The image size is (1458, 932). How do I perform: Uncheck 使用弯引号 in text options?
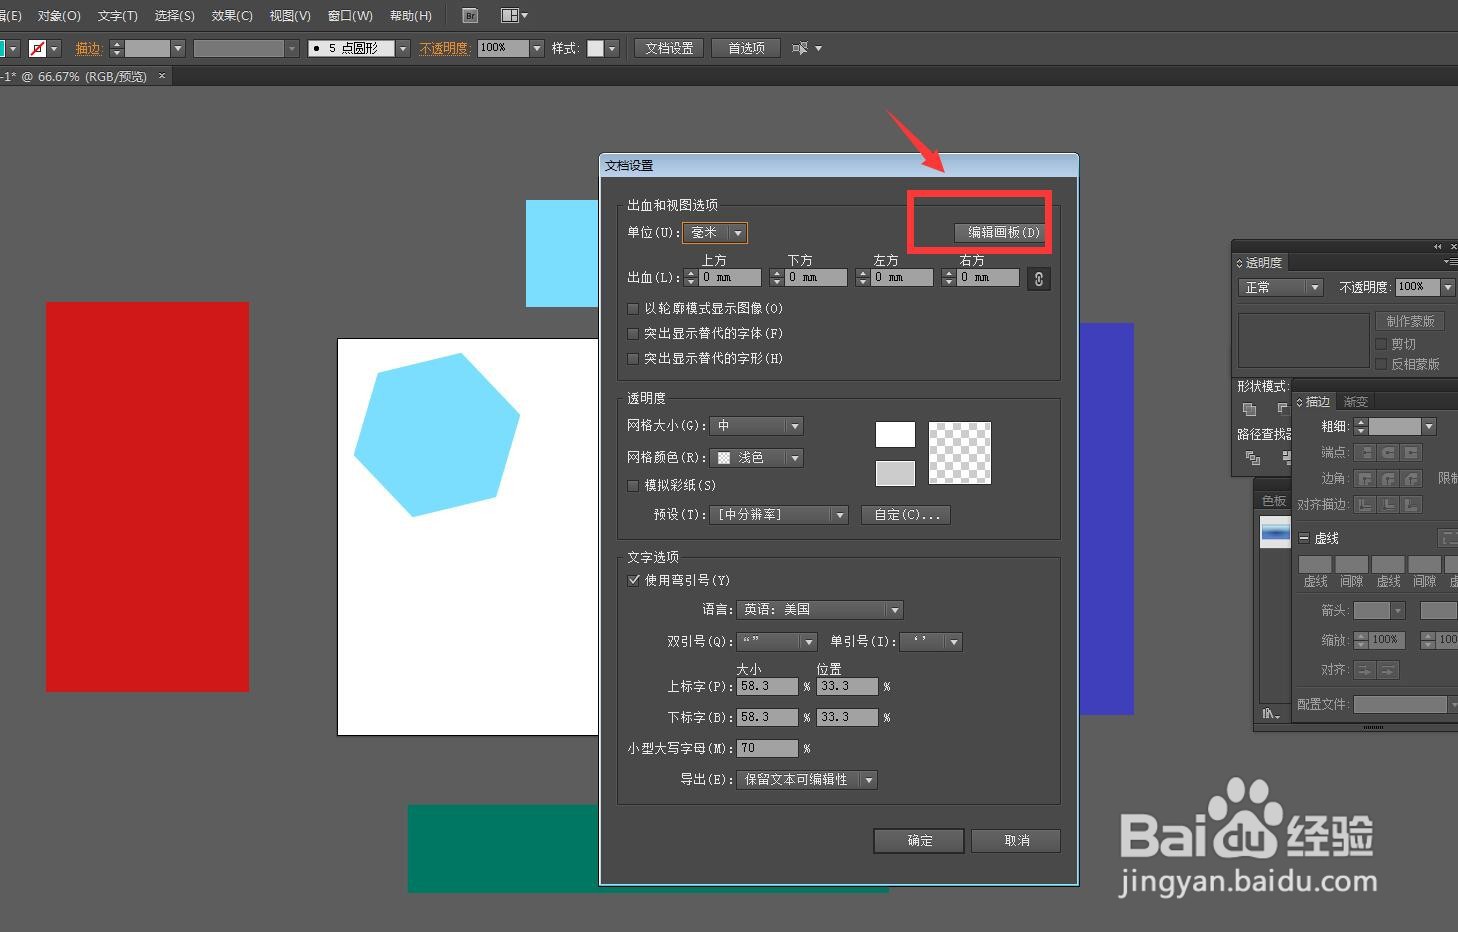point(633,580)
